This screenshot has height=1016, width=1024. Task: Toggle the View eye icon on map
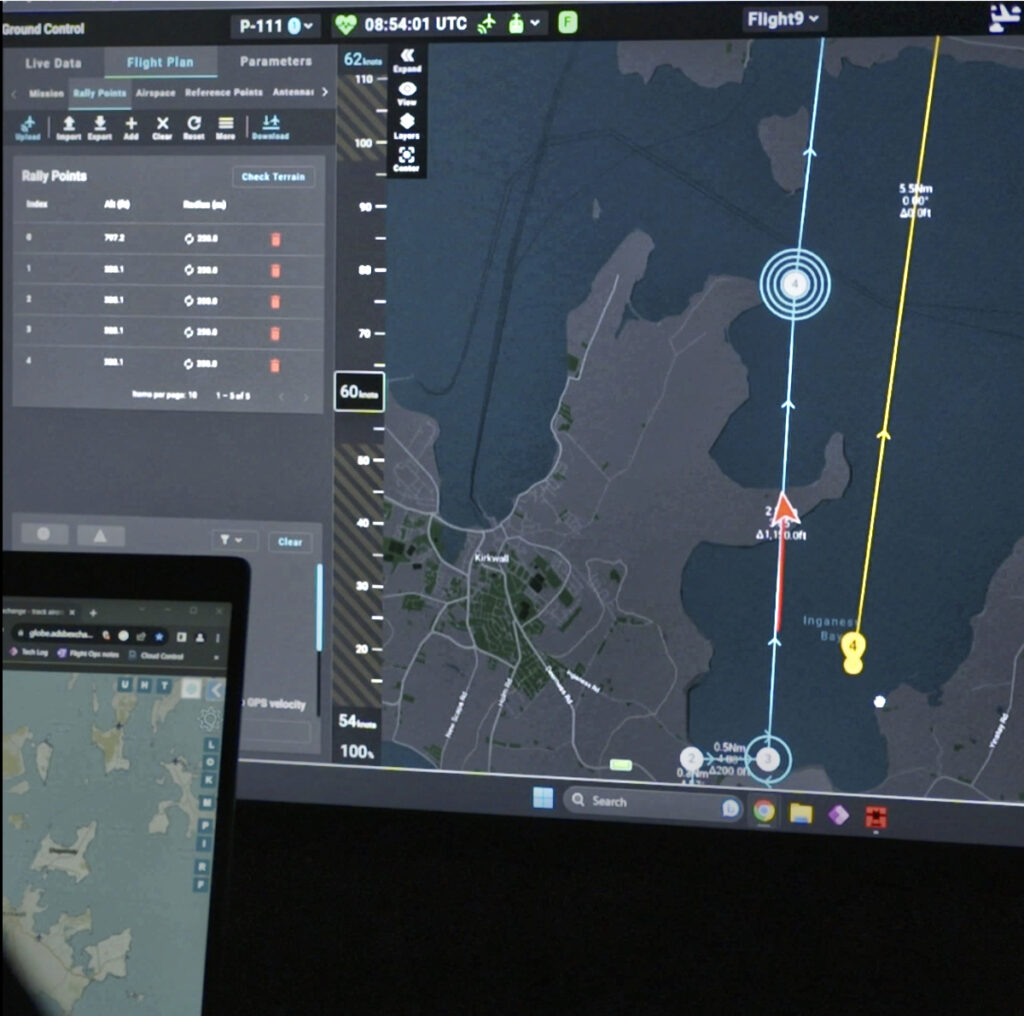[407, 92]
